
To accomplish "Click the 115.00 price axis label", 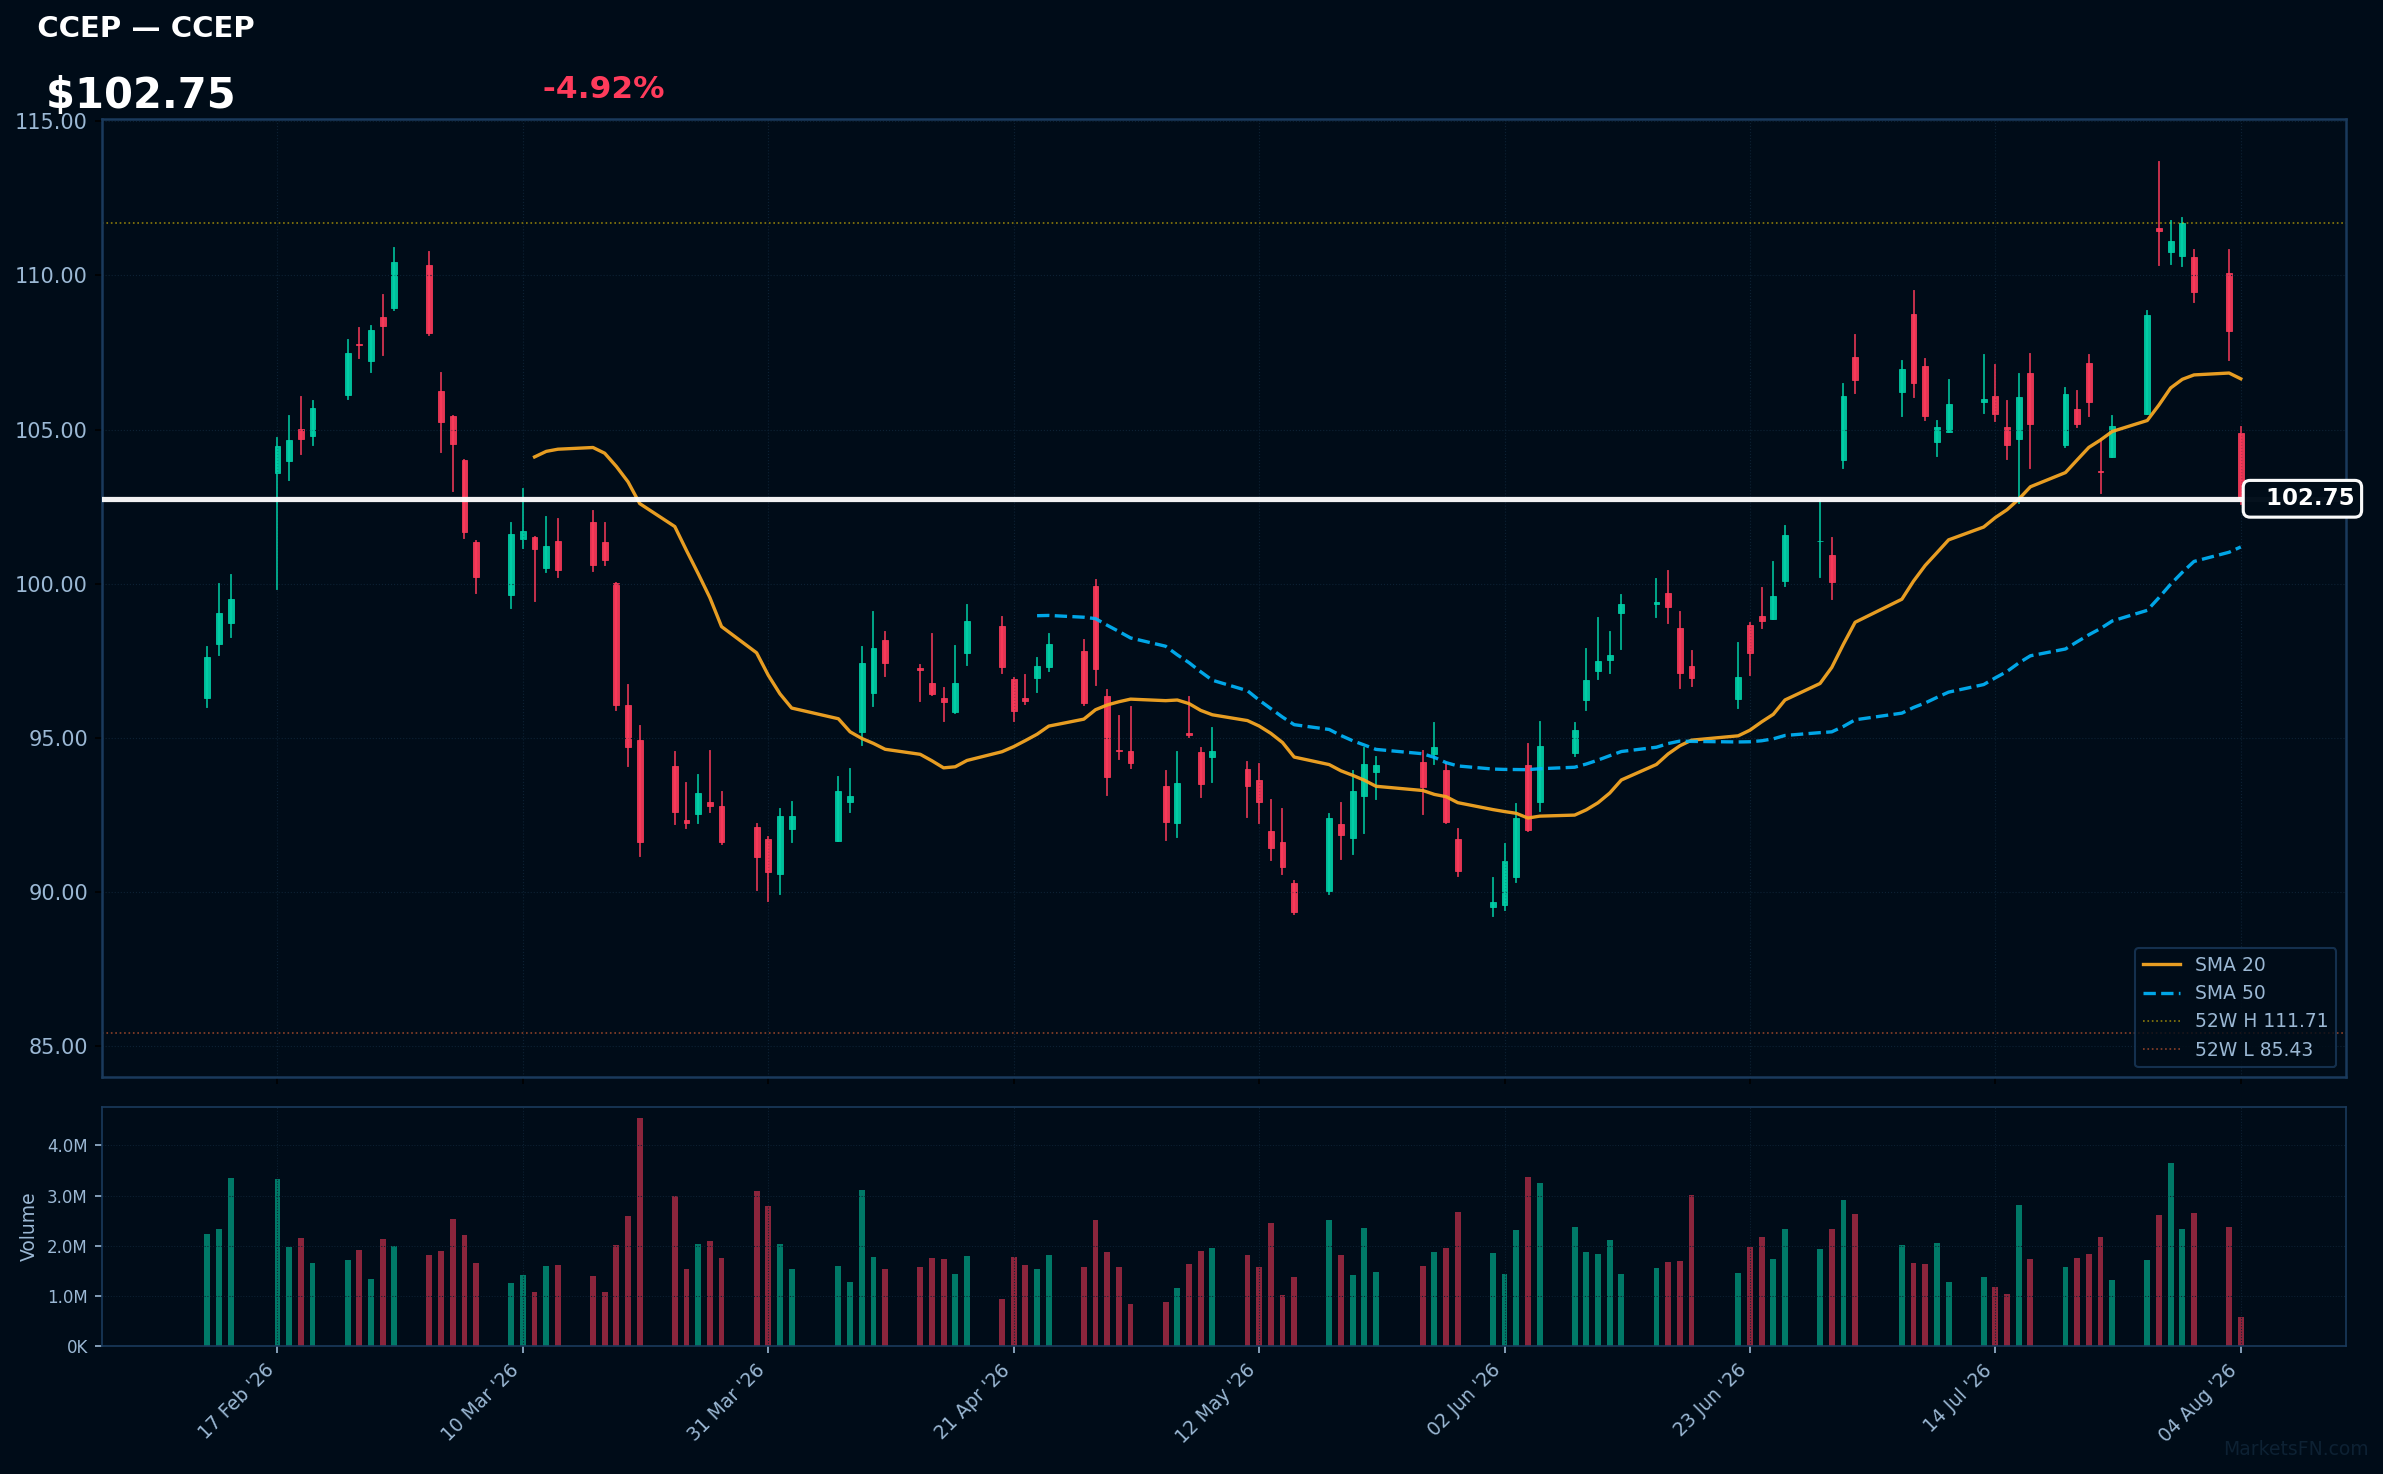I will click(x=51, y=122).
